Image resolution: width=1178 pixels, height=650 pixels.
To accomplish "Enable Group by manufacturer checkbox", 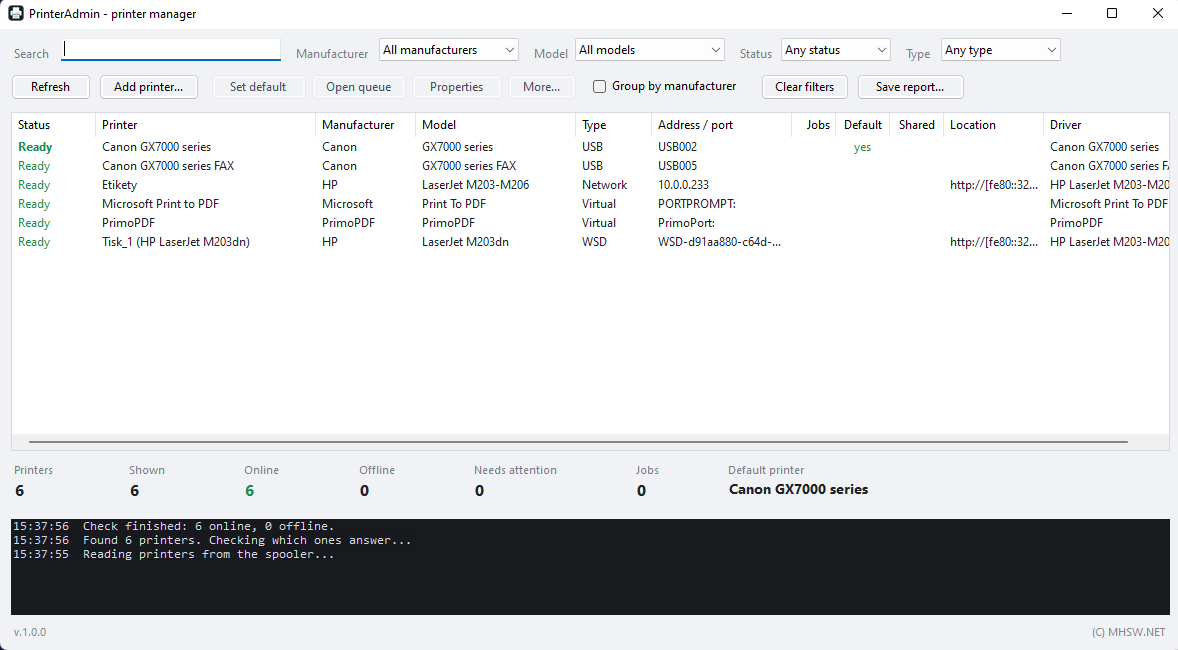I will point(600,86).
